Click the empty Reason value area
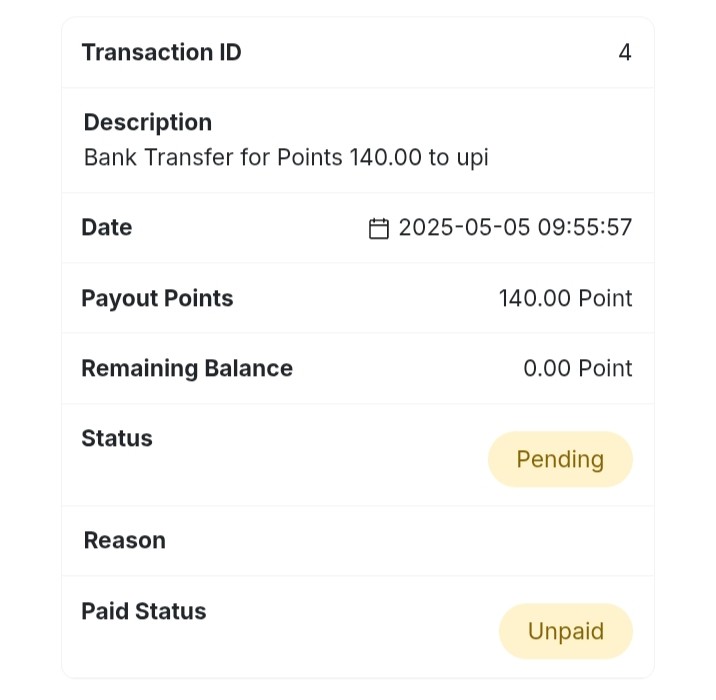Image resolution: width=716 pixels, height=700 pixels. 411,541
